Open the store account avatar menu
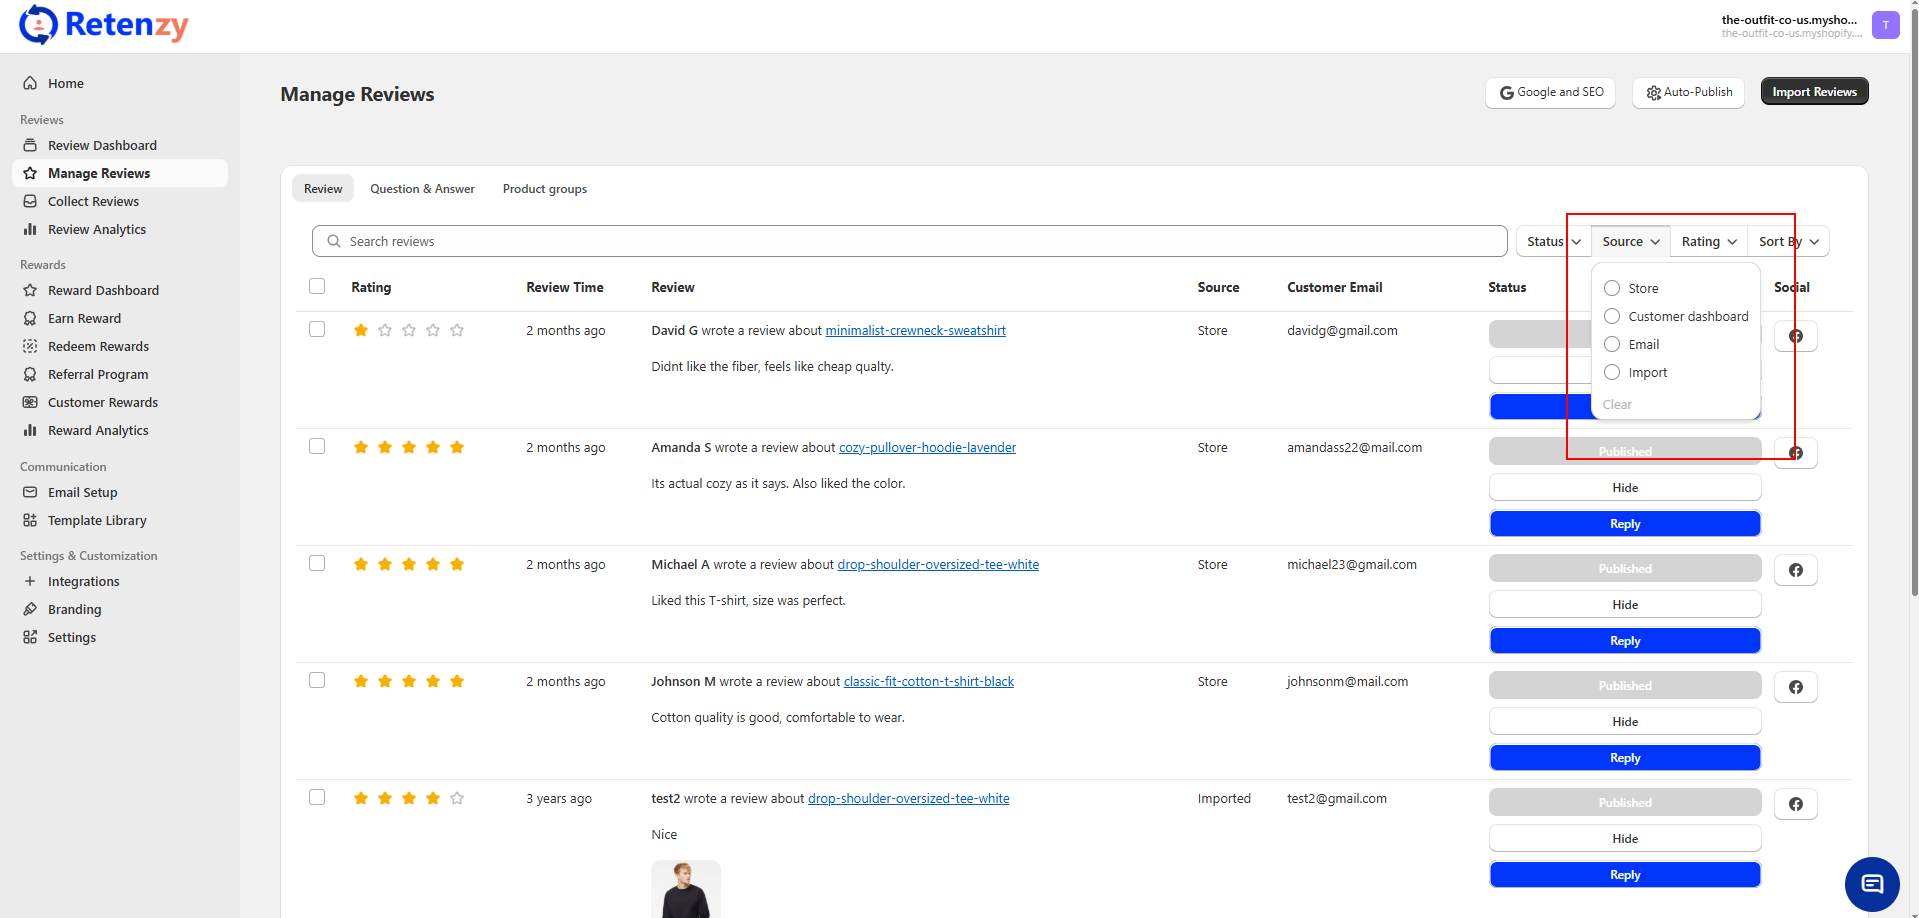Viewport: 1919px width, 918px height. (1885, 25)
